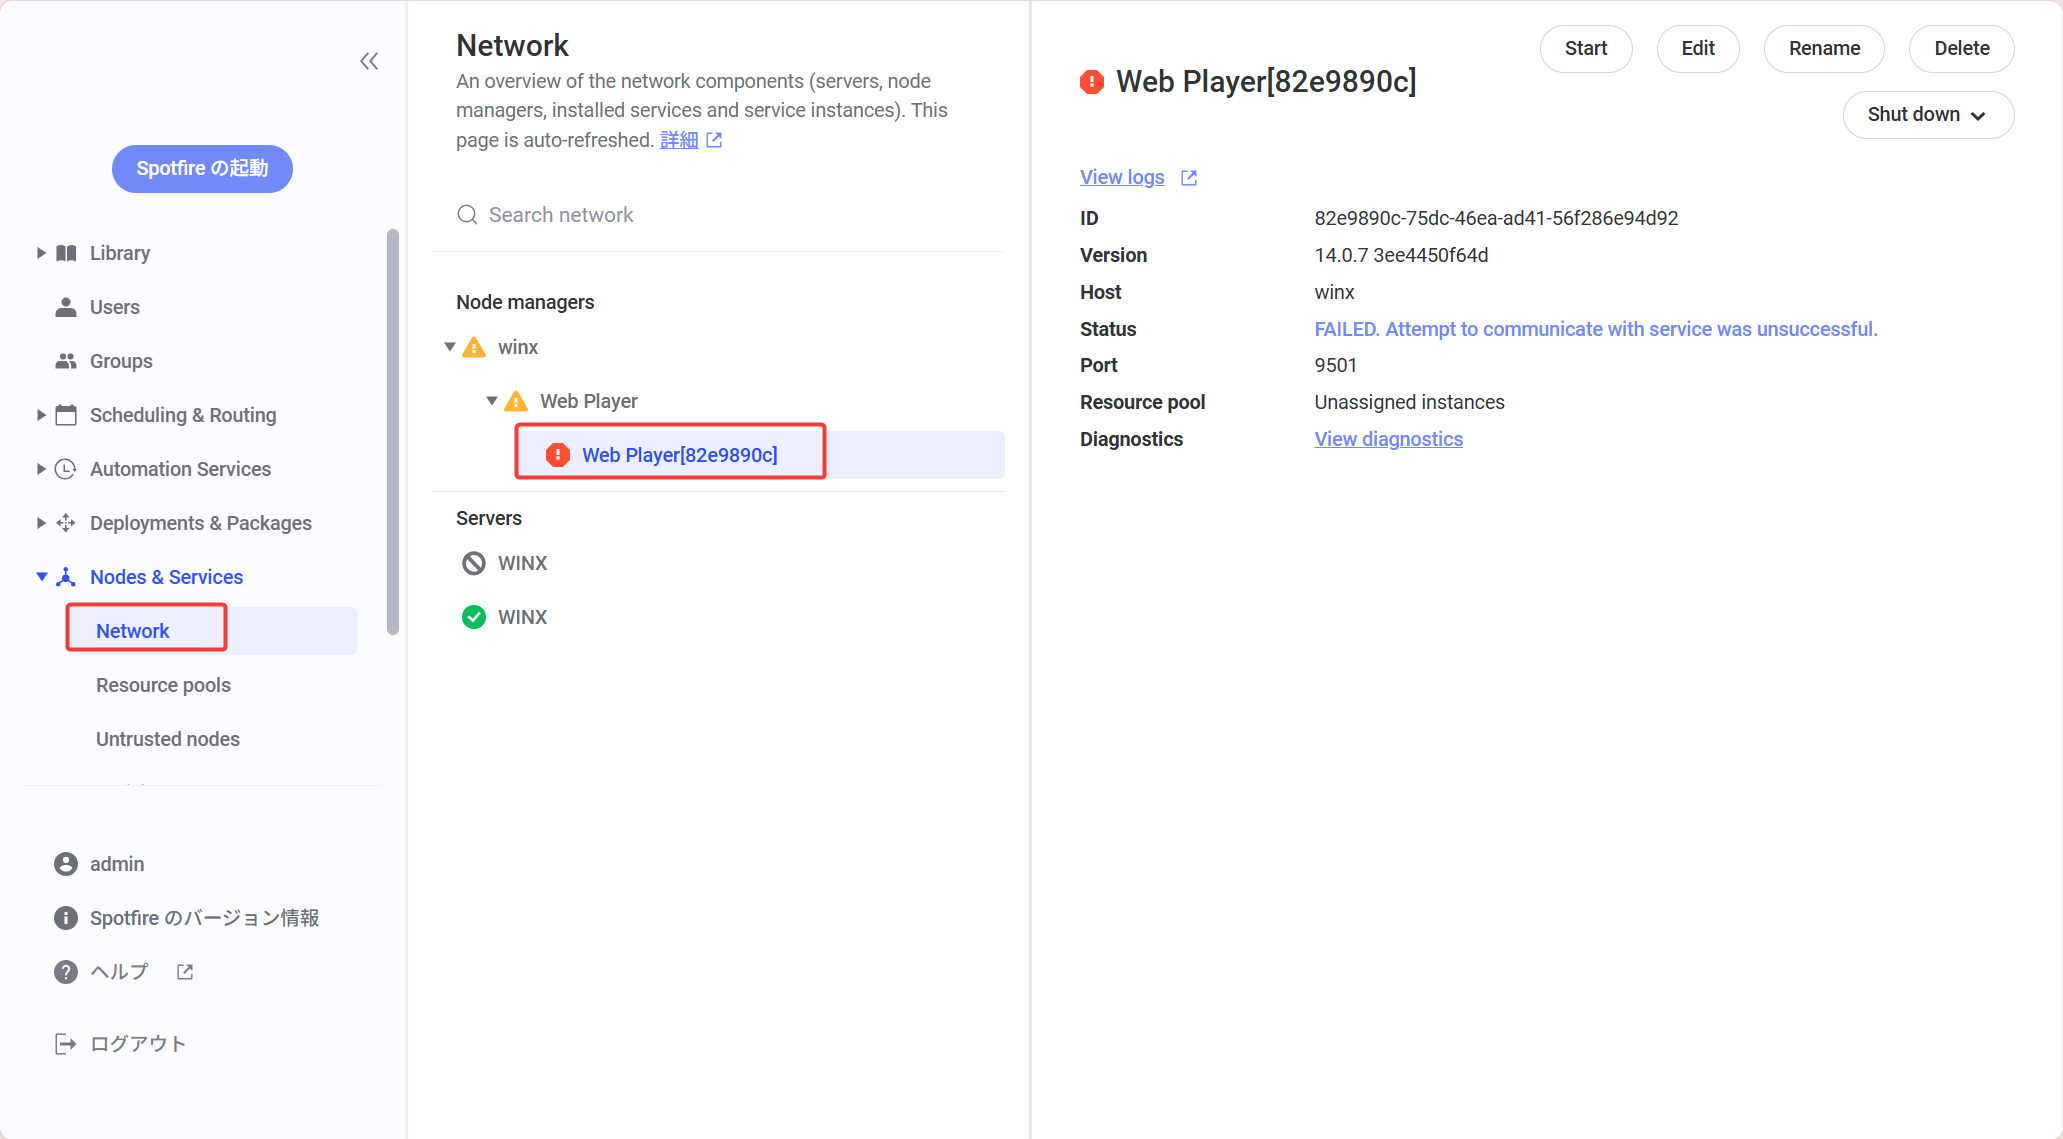
Task: Click the red error icon in the details header
Action: (x=1092, y=82)
